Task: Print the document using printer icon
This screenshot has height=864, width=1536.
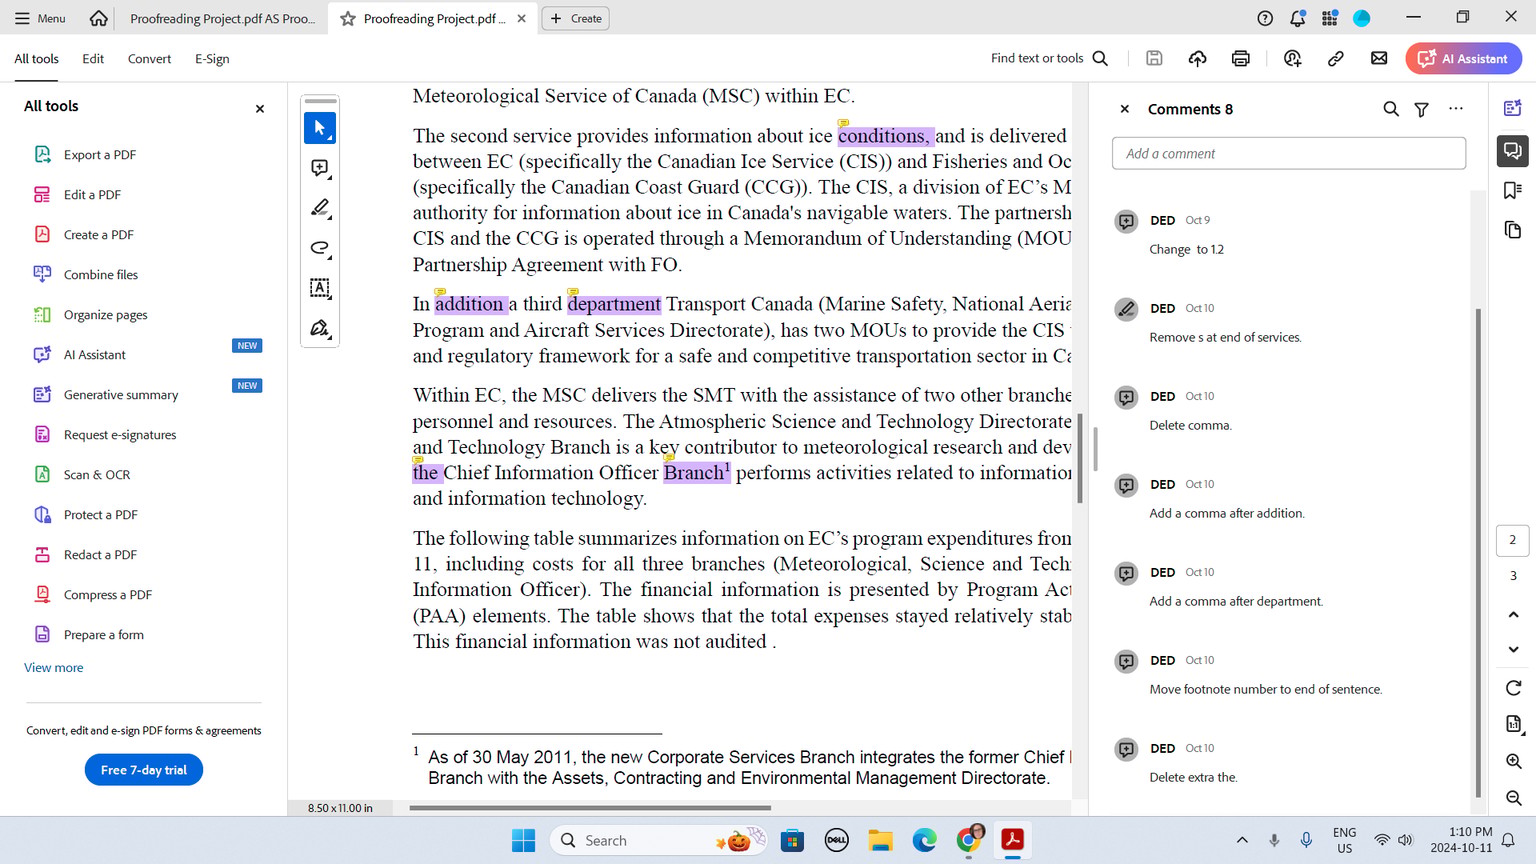Action: [x=1240, y=58]
